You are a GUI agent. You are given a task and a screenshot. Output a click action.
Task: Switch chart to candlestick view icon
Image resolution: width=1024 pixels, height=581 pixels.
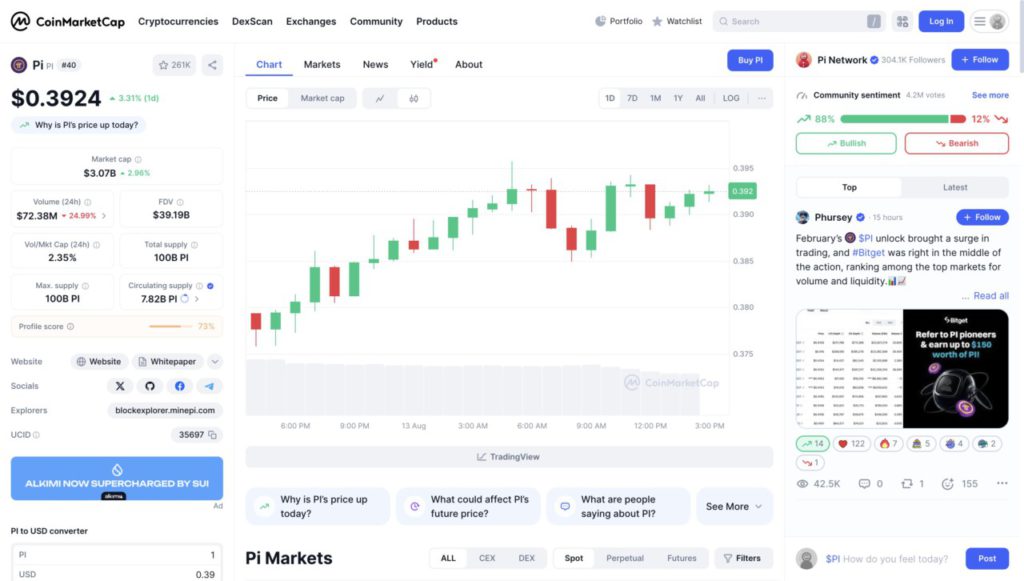pyautogui.click(x=413, y=98)
